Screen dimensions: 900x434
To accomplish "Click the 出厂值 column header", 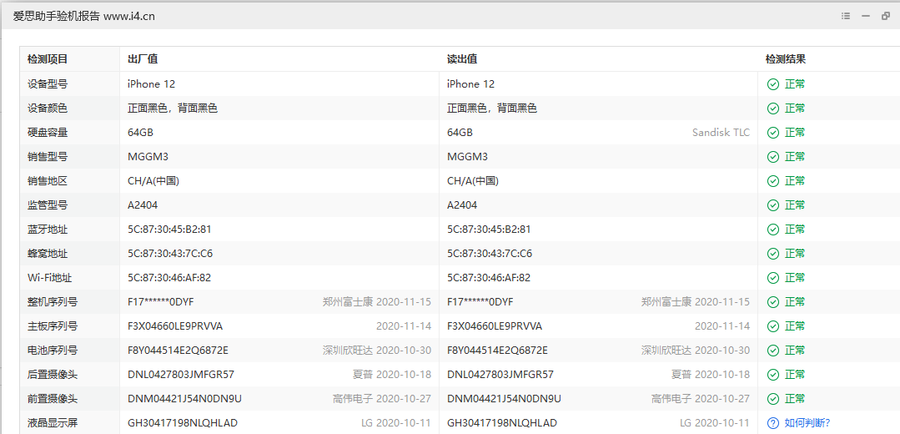I will click(x=142, y=59).
